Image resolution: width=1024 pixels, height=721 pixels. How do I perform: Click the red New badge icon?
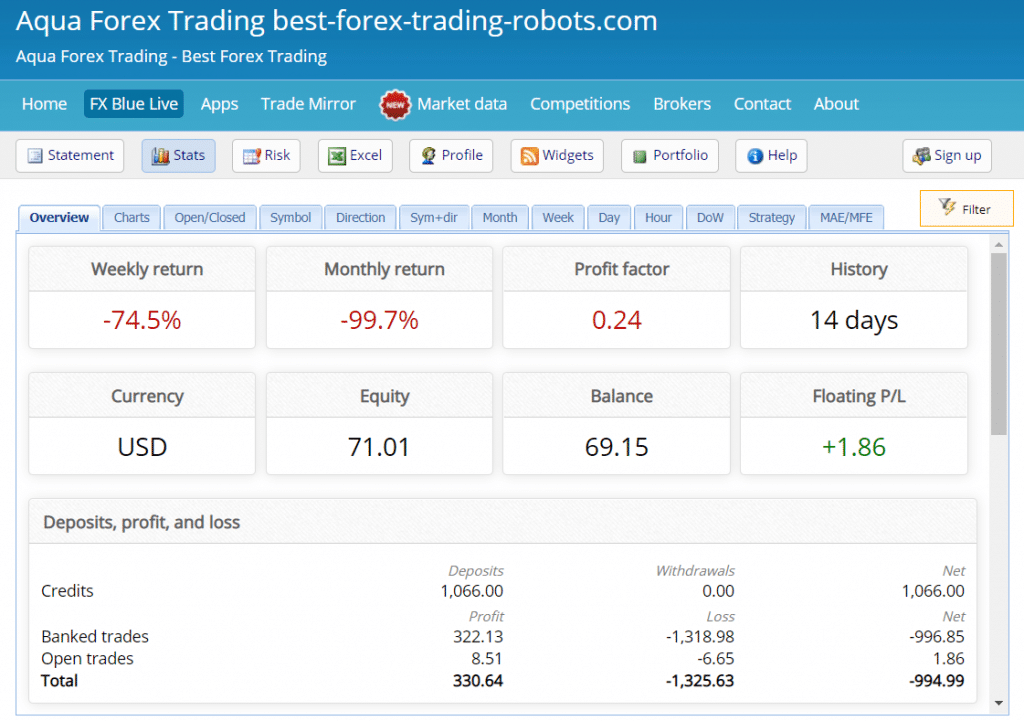pos(395,104)
